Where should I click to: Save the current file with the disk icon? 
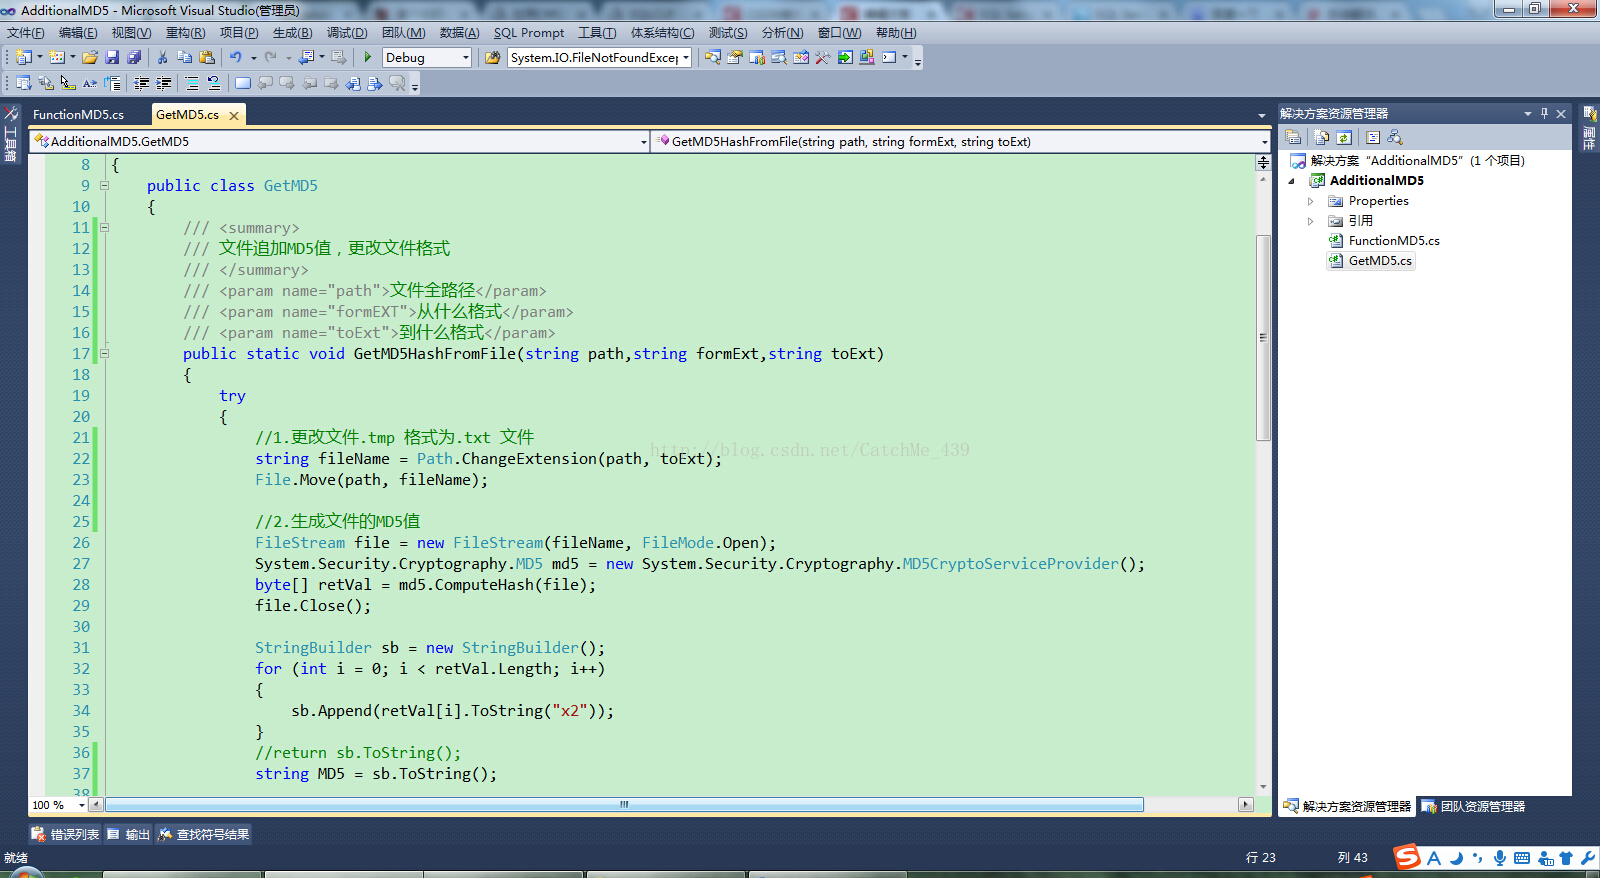112,57
